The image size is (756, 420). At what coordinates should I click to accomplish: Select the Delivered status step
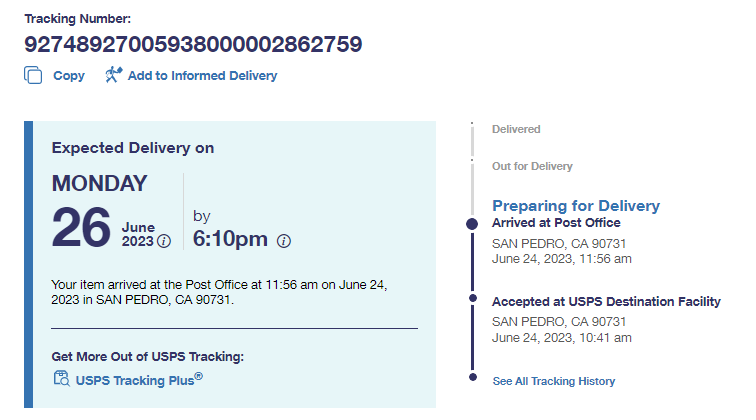click(516, 129)
